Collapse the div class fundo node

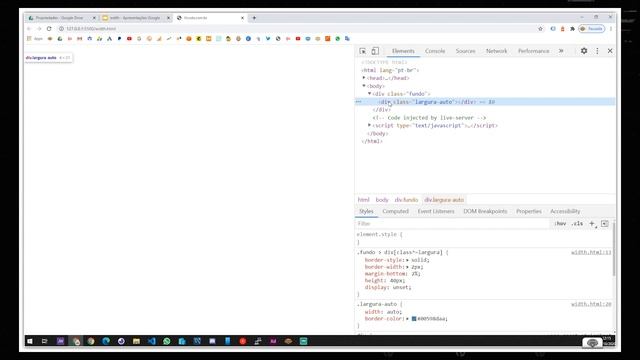point(369,93)
